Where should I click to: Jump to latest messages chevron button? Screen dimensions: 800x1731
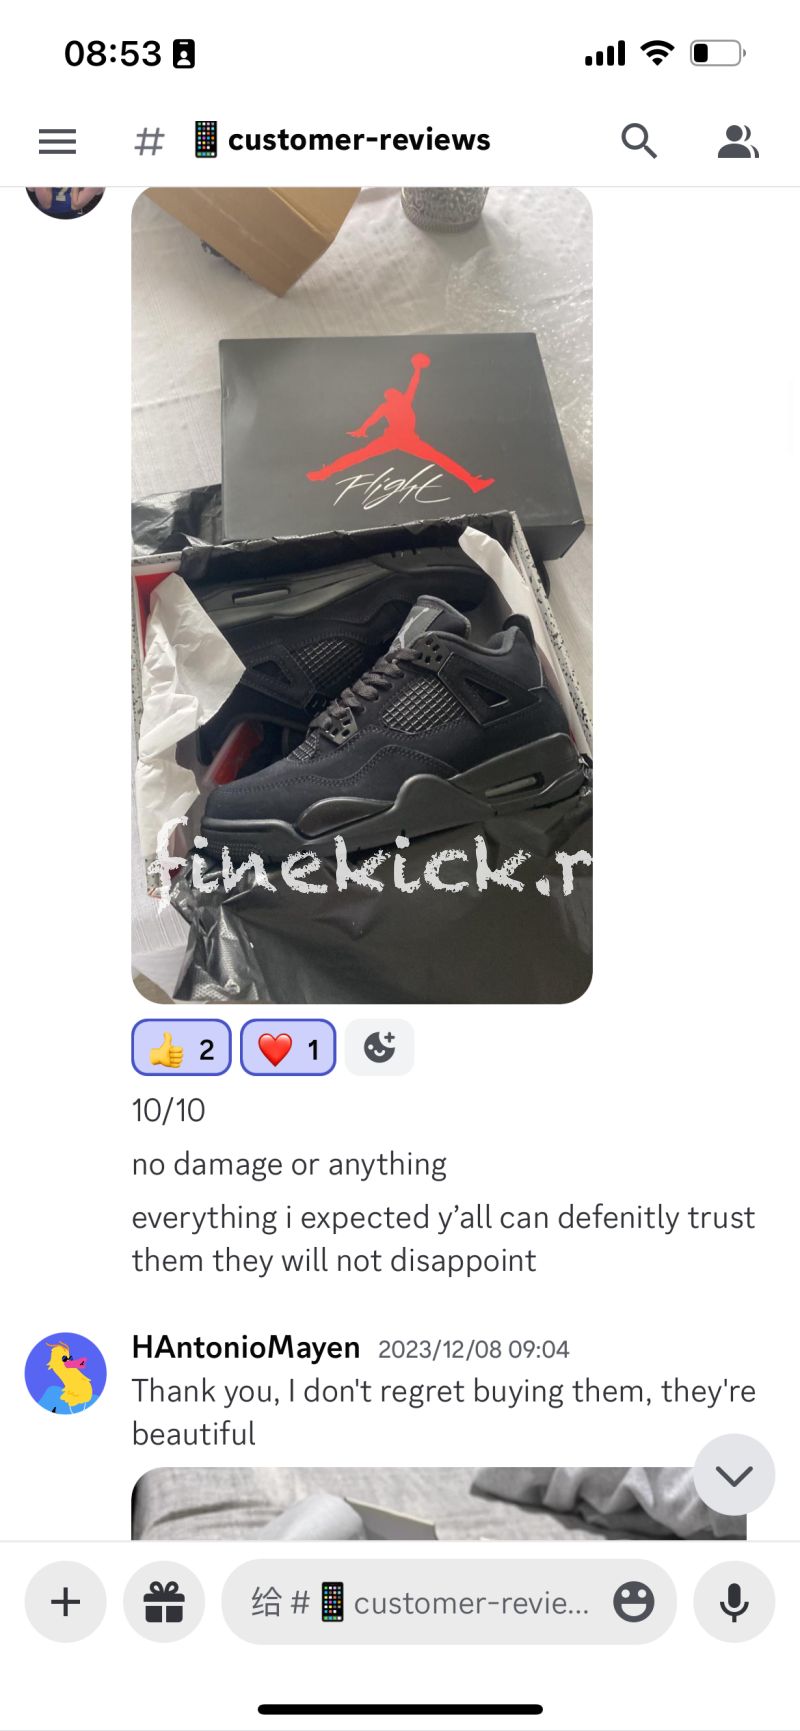tap(734, 1475)
